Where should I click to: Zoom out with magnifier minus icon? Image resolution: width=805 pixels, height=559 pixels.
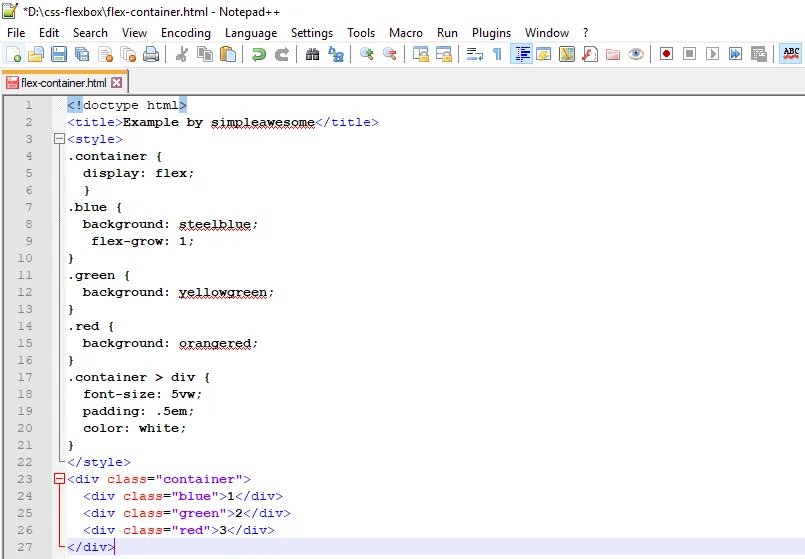(390, 54)
